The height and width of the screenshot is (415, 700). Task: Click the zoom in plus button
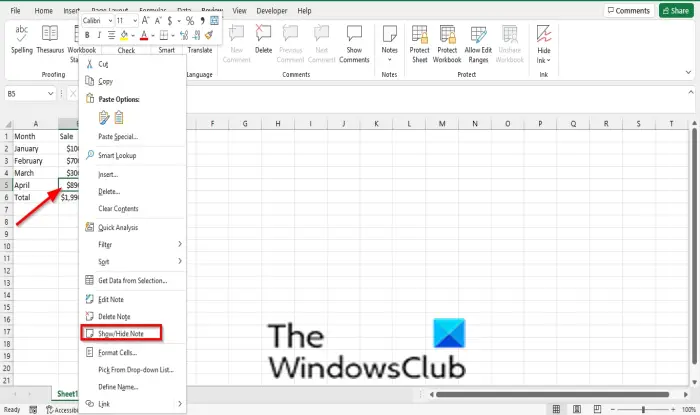pos(673,409)
